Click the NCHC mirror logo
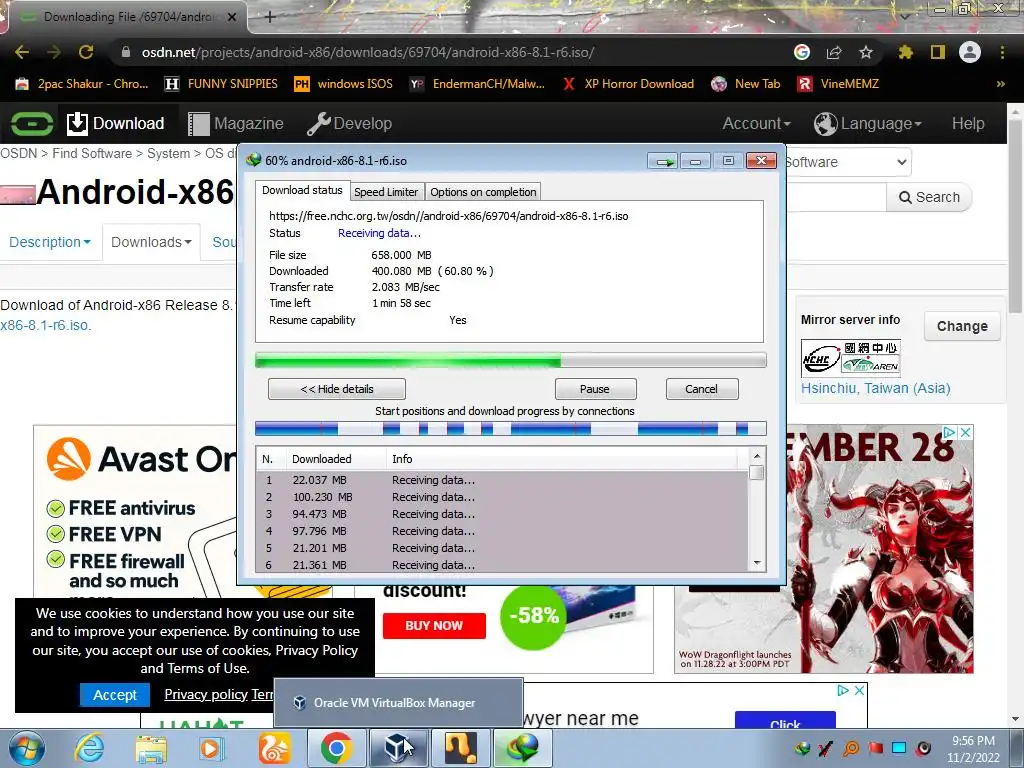 [851, 357]
